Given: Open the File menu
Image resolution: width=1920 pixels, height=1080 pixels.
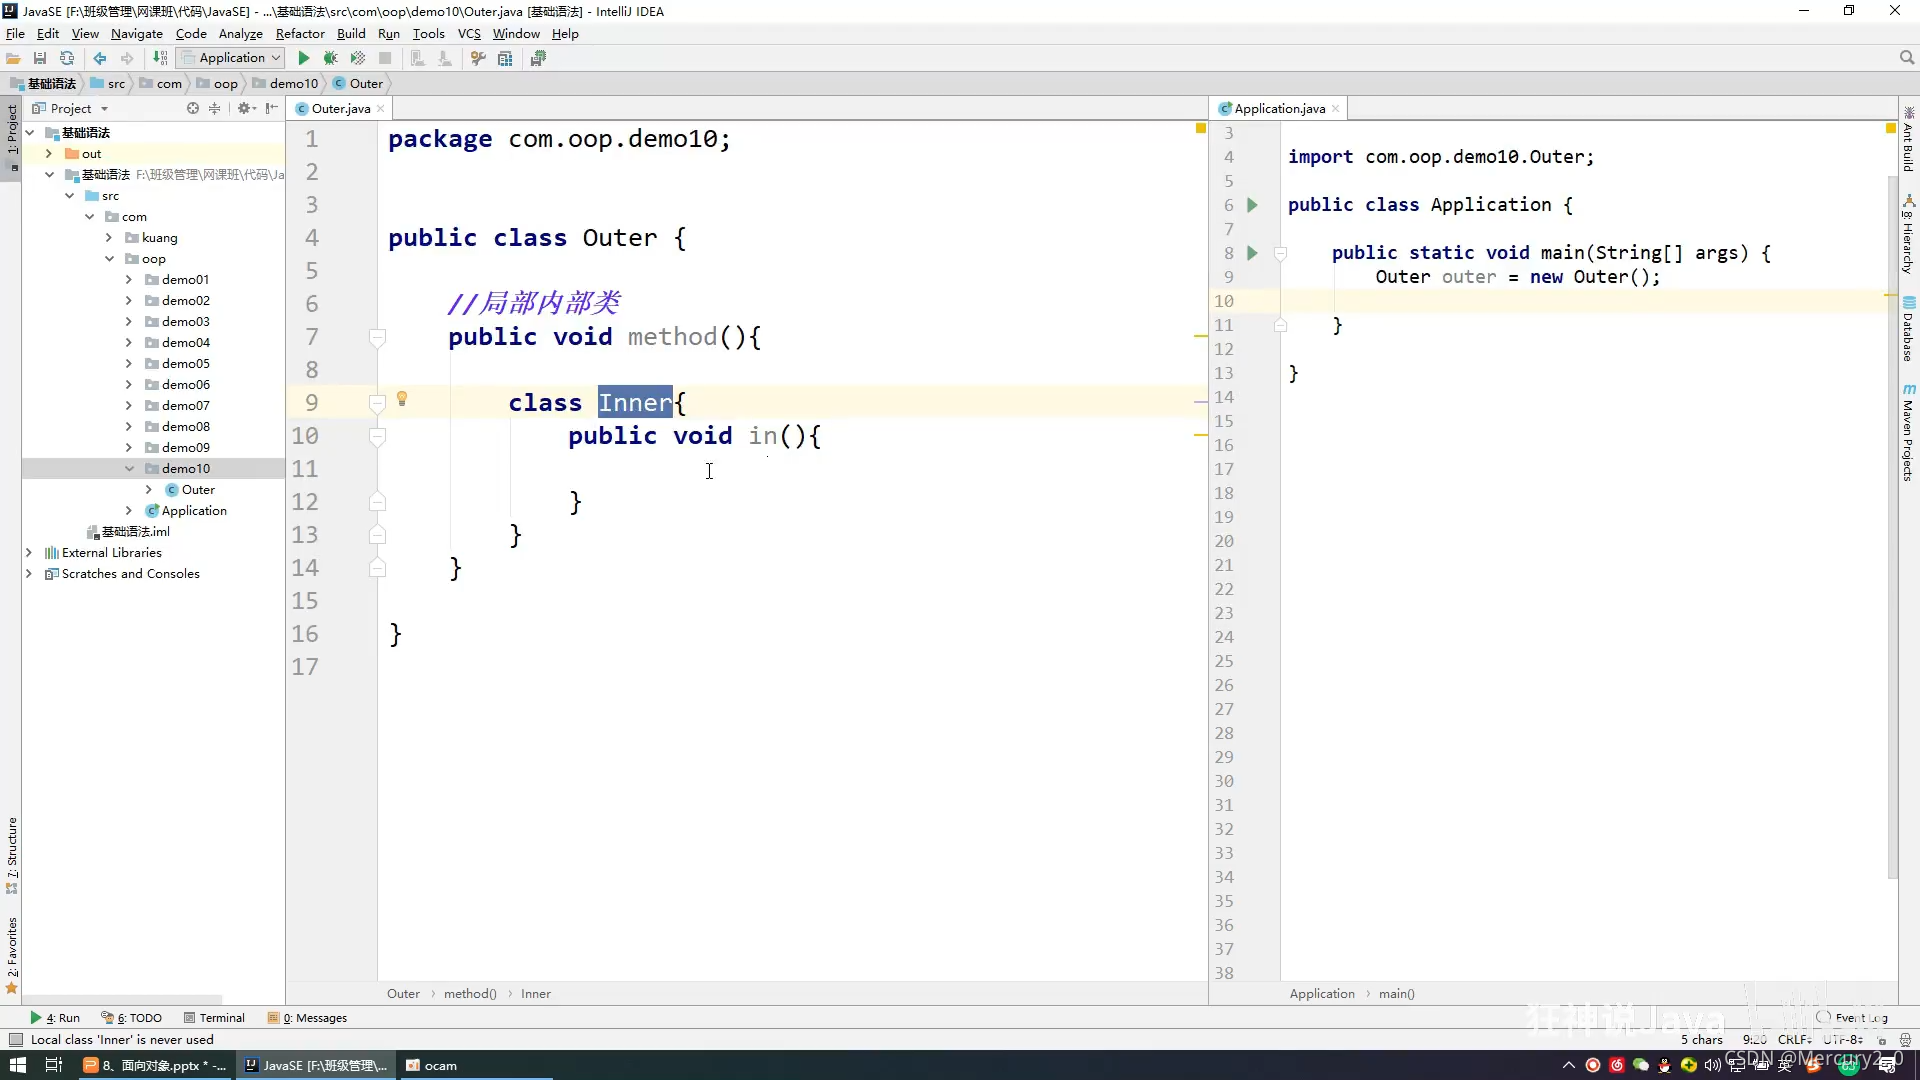Looking at the screenshot, I should [x=15, y=33].
